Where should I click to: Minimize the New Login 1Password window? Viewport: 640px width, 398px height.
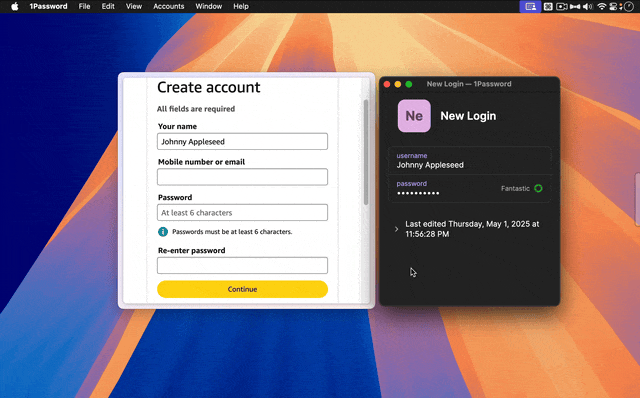398,84
